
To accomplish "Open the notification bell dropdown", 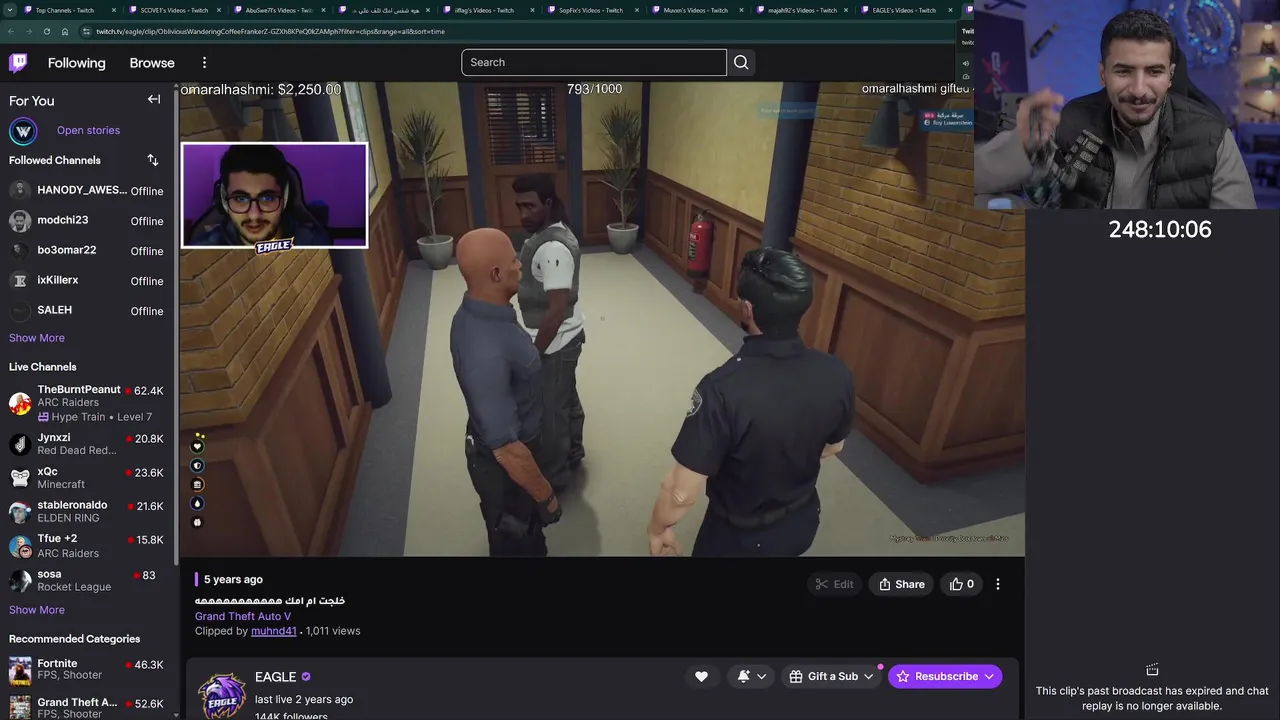I will point(751,677).
